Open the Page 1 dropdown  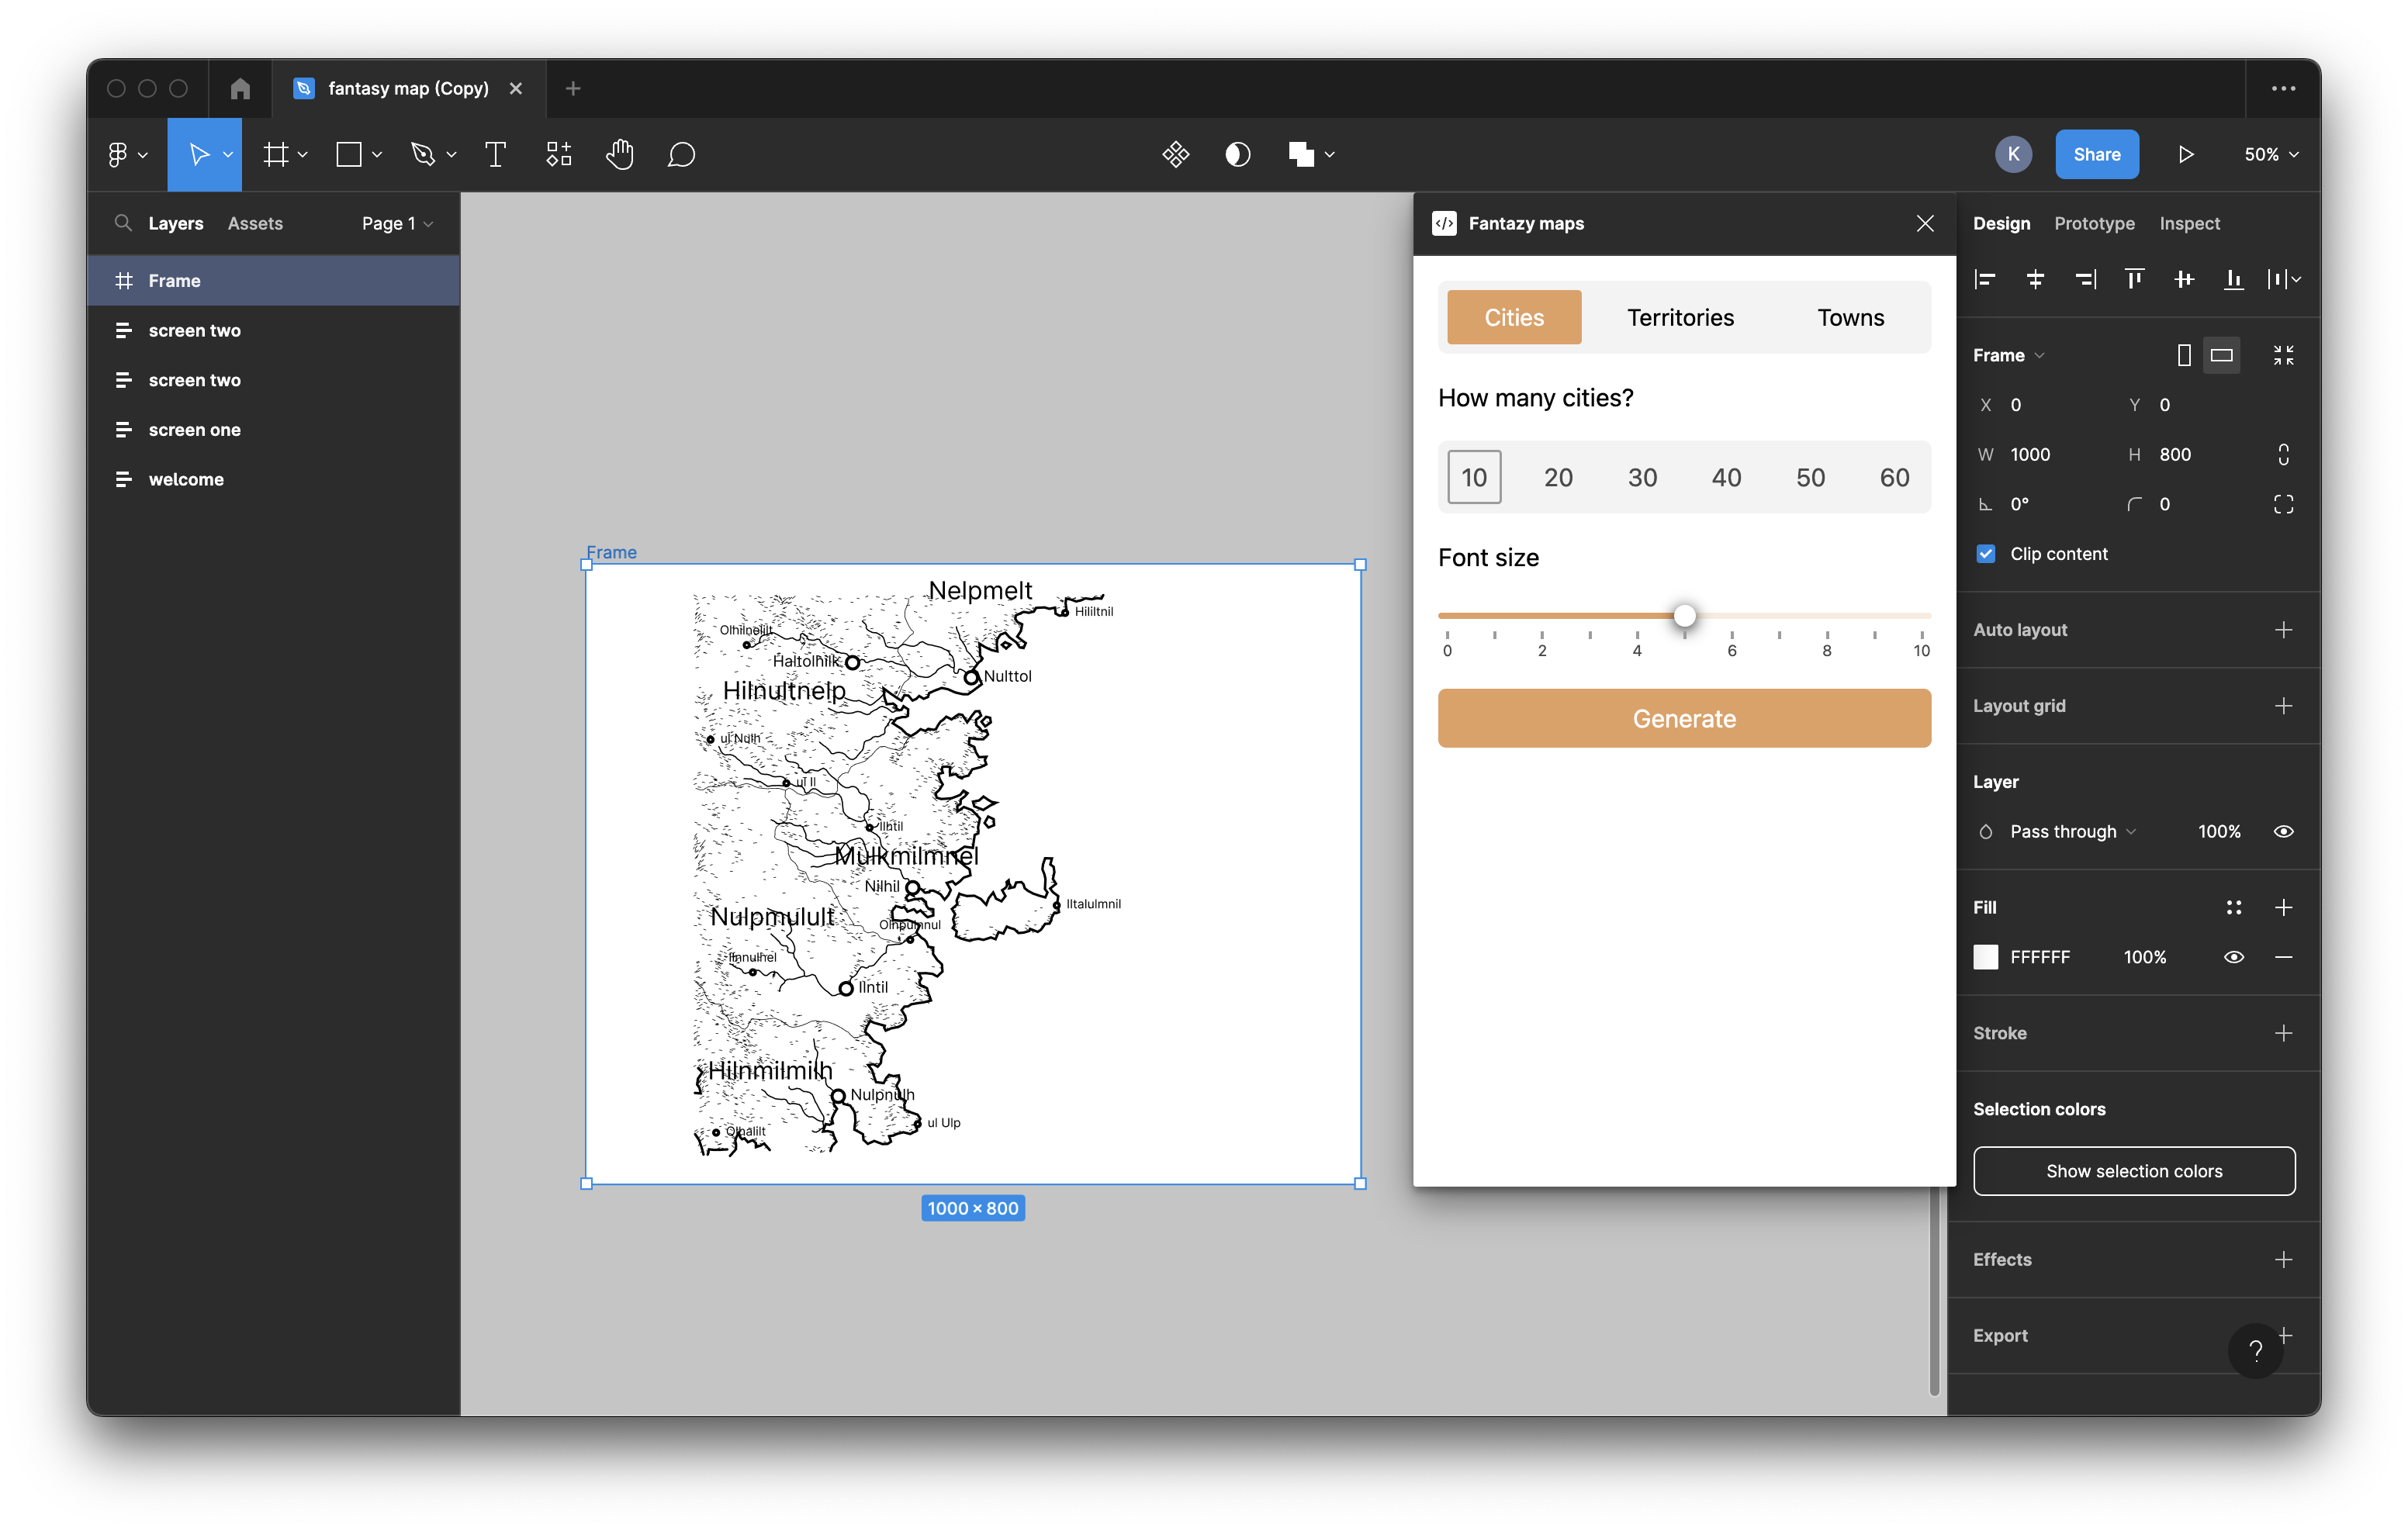(397, 224)
